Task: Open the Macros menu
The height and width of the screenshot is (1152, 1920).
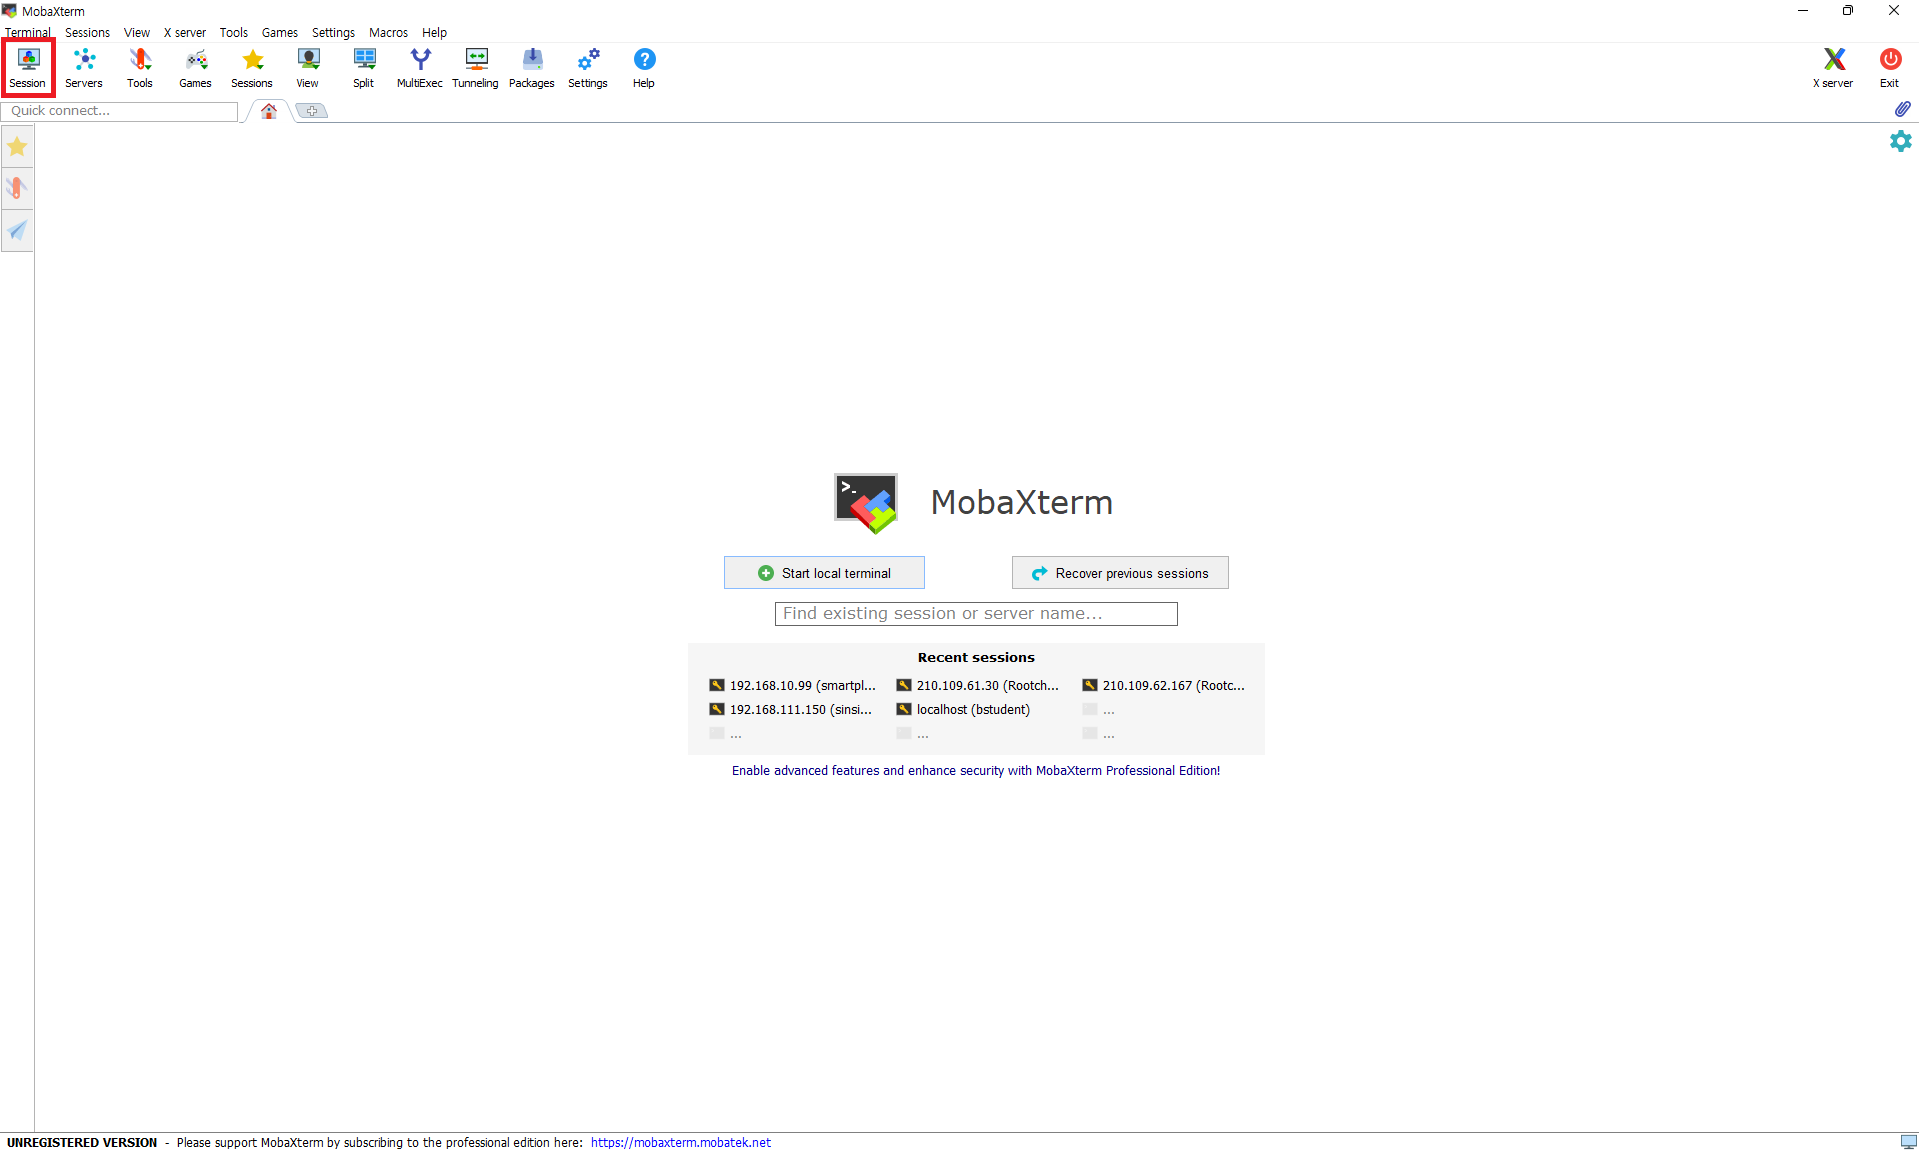Action: (388, 32)
